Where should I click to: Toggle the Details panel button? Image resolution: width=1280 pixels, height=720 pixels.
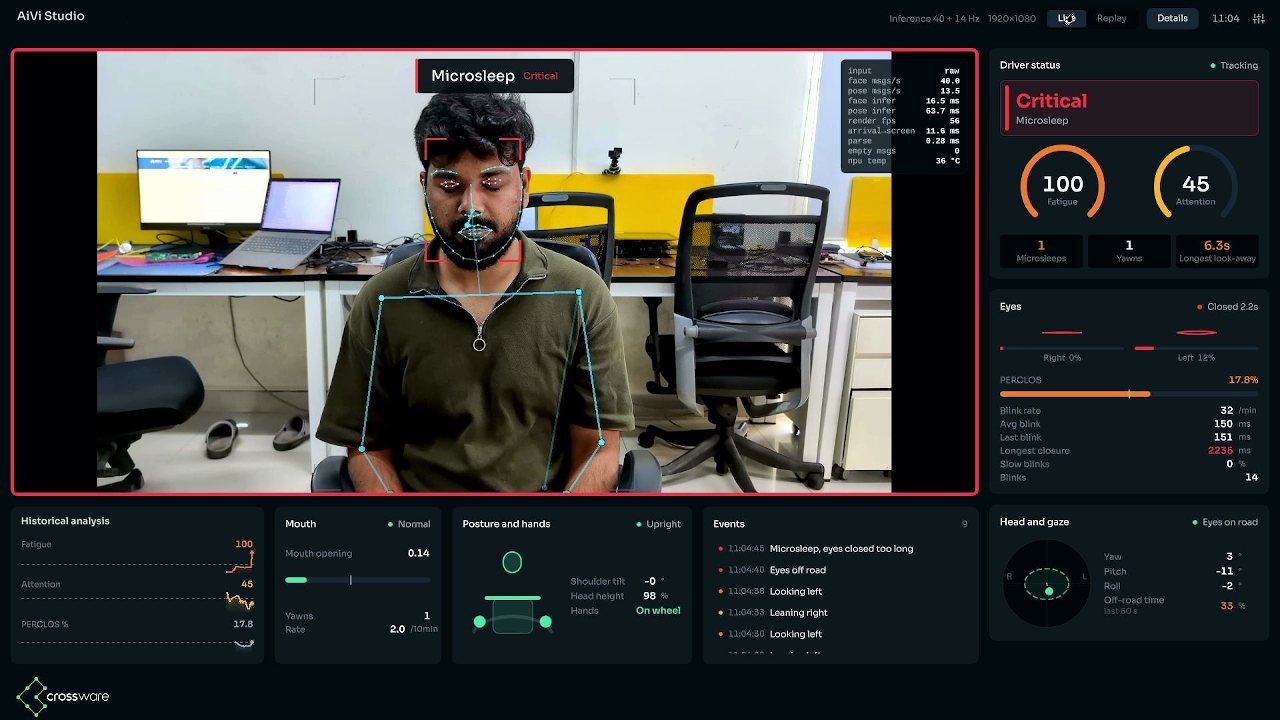[1172, 18]
